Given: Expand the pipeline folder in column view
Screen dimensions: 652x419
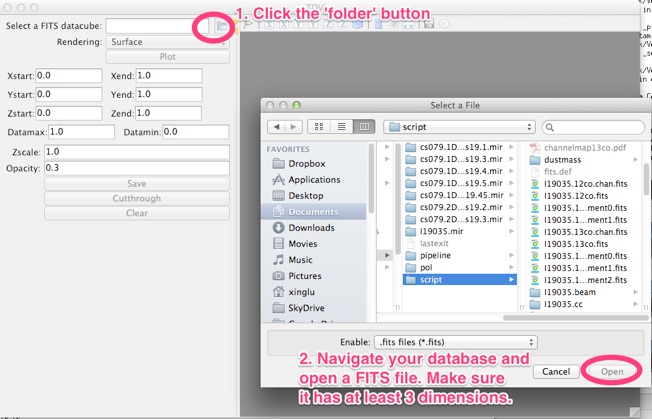Looking at the screenshot, I should pos(456,255).
